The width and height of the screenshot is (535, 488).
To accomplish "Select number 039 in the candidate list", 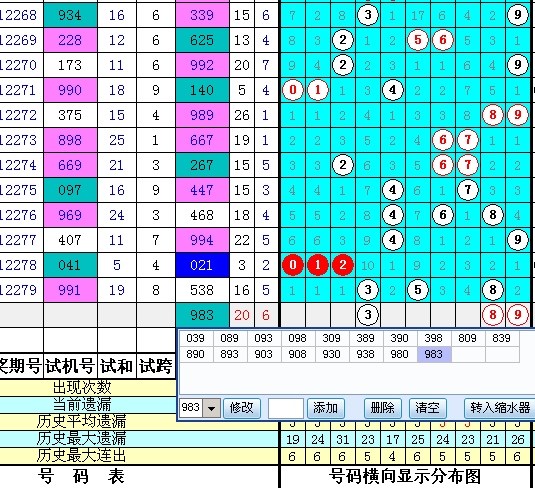I will [x=196, y=338].
